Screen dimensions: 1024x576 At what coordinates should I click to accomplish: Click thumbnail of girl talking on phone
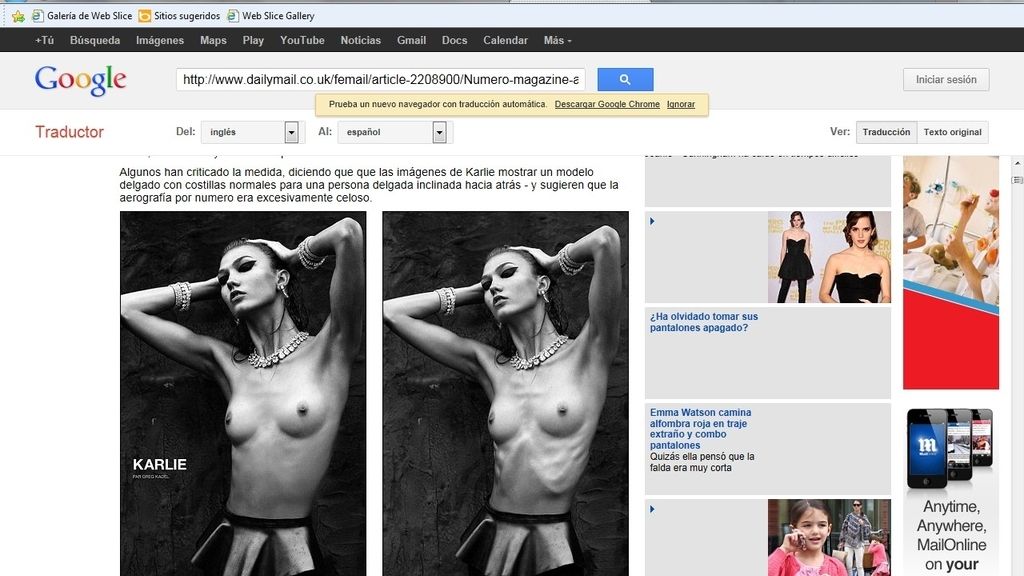(829, 537)
